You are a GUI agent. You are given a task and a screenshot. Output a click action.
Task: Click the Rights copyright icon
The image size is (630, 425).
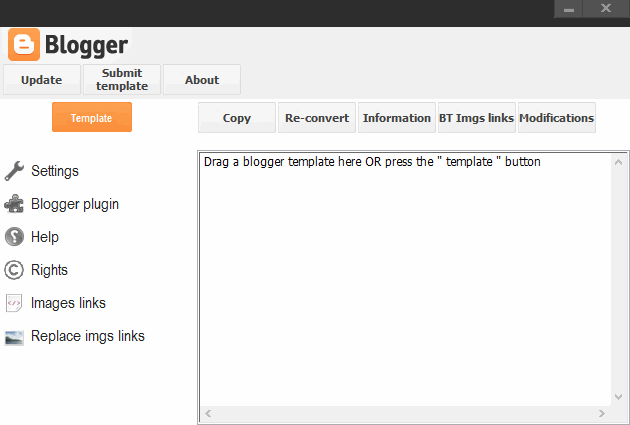pyautogui.click(x=14, y=270)
